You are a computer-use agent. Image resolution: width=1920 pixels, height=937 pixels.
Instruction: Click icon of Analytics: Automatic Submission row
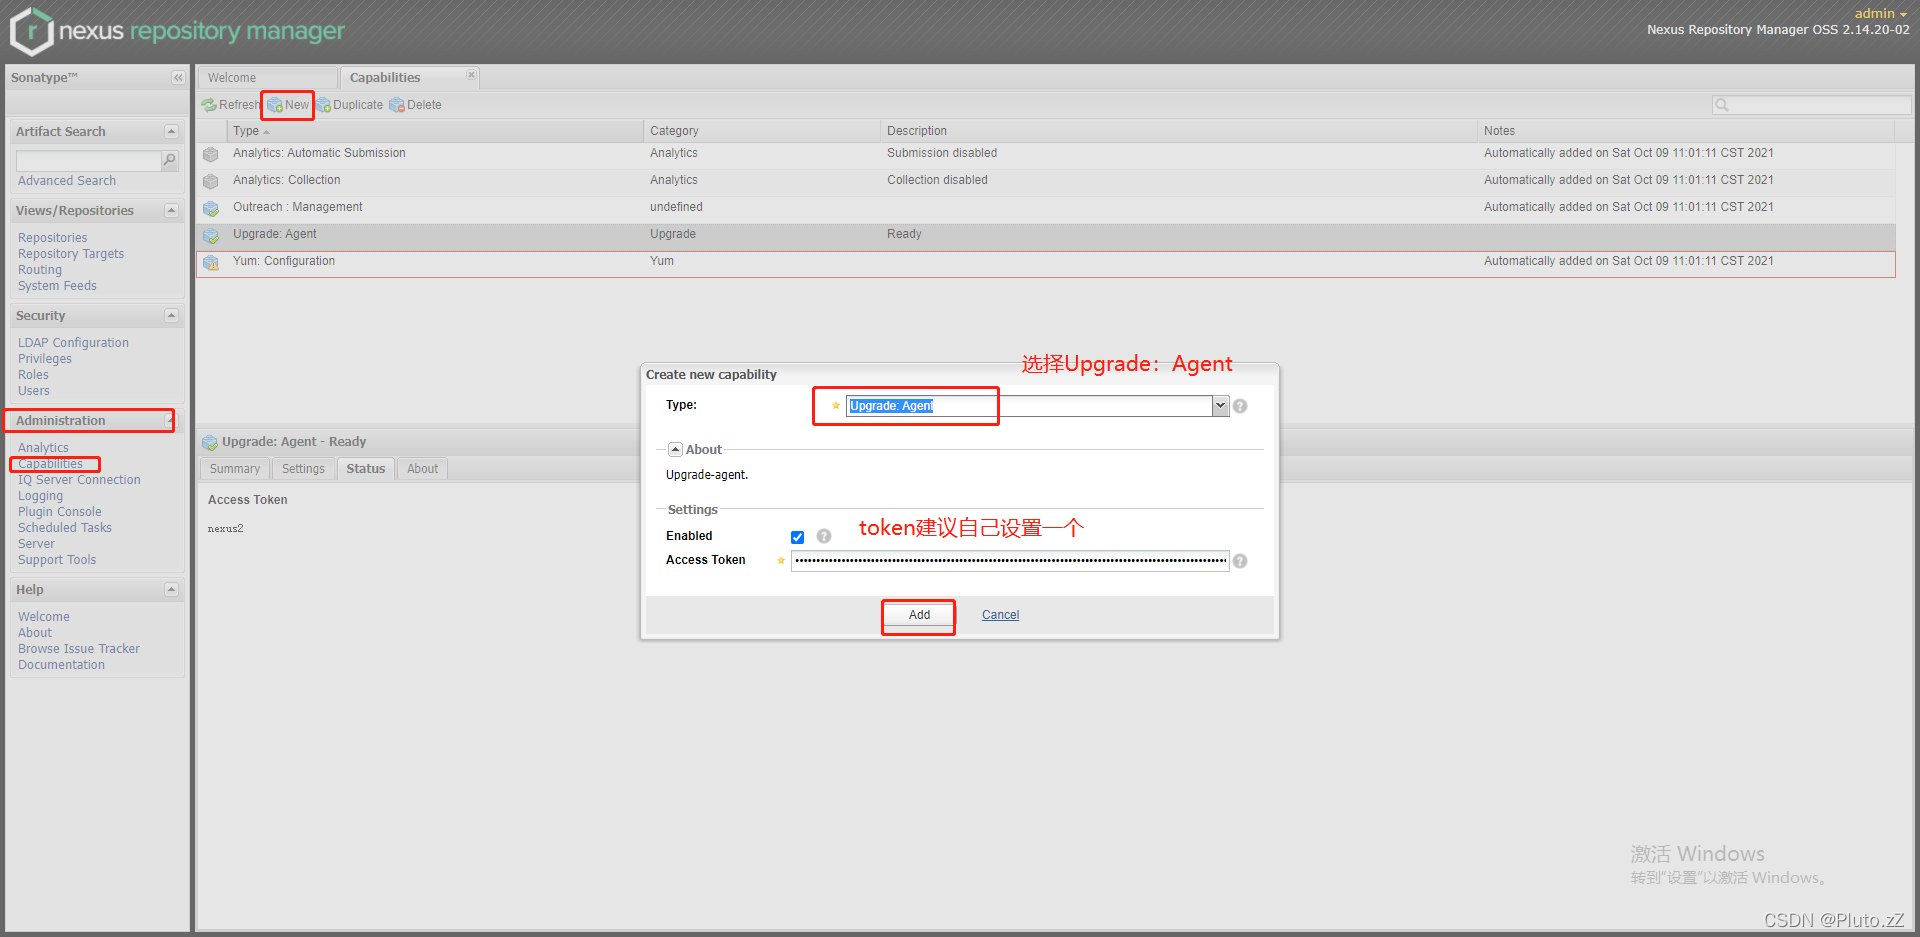pyautogui.click(x=211, y=154)
